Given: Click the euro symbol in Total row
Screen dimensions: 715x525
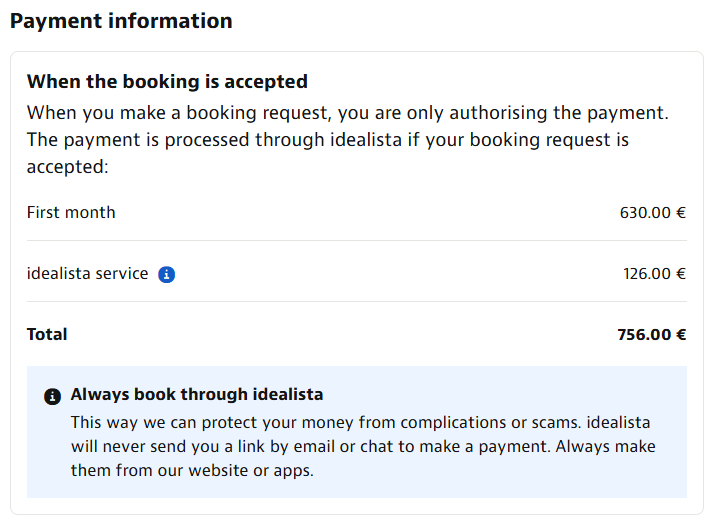Looking at the screenshot, I should tap(681, 335).
